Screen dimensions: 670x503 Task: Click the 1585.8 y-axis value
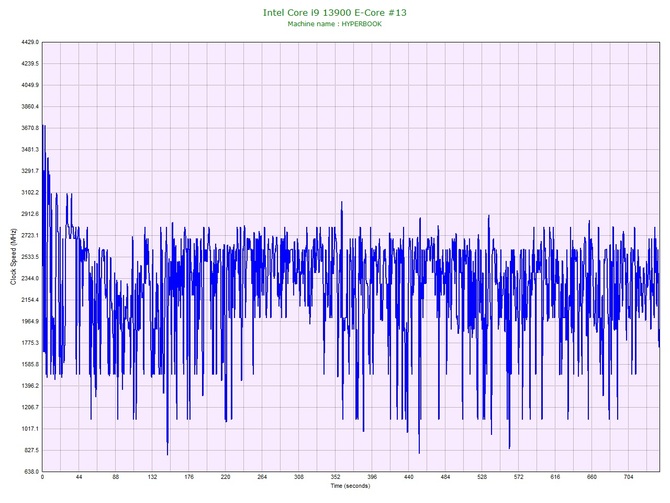[x=30, y=364]
